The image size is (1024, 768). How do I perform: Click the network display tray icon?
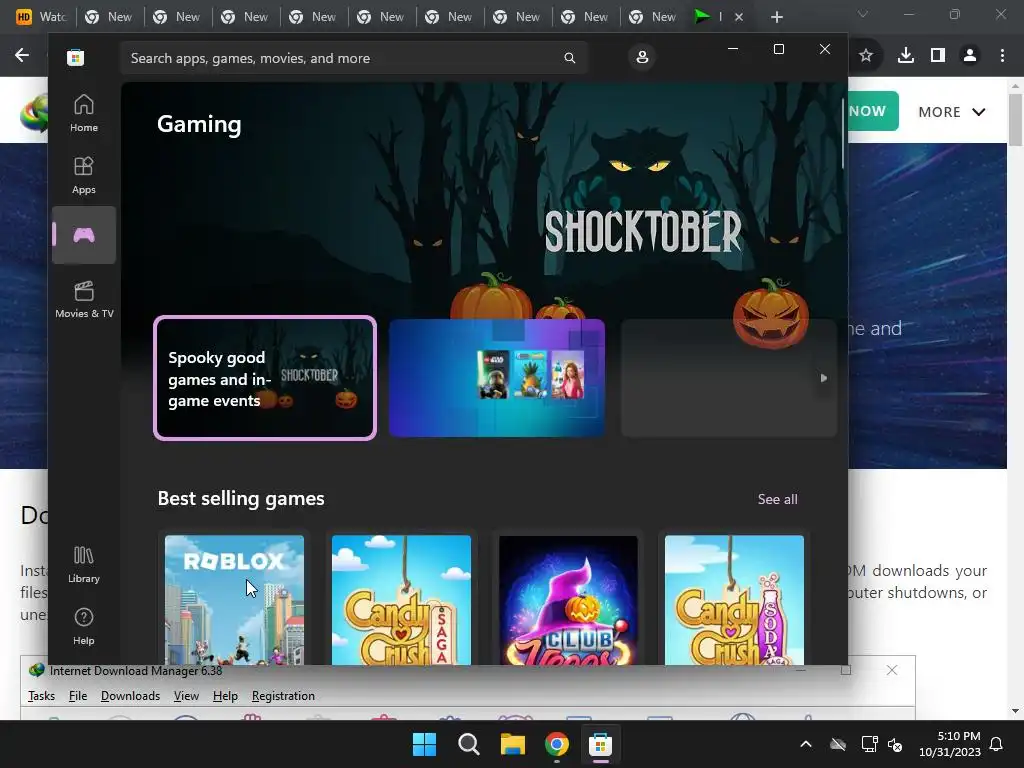(x=869, y=744)
